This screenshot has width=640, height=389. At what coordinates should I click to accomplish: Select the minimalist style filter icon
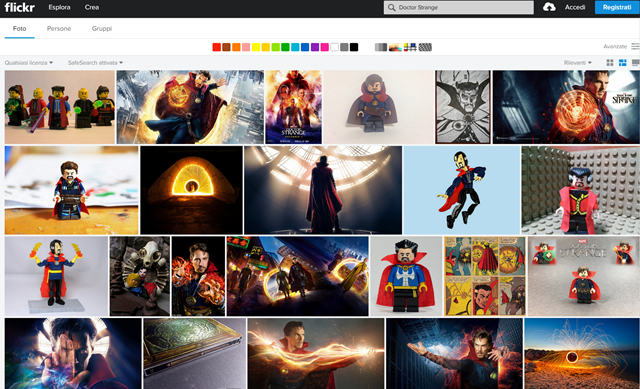(410, 47)
